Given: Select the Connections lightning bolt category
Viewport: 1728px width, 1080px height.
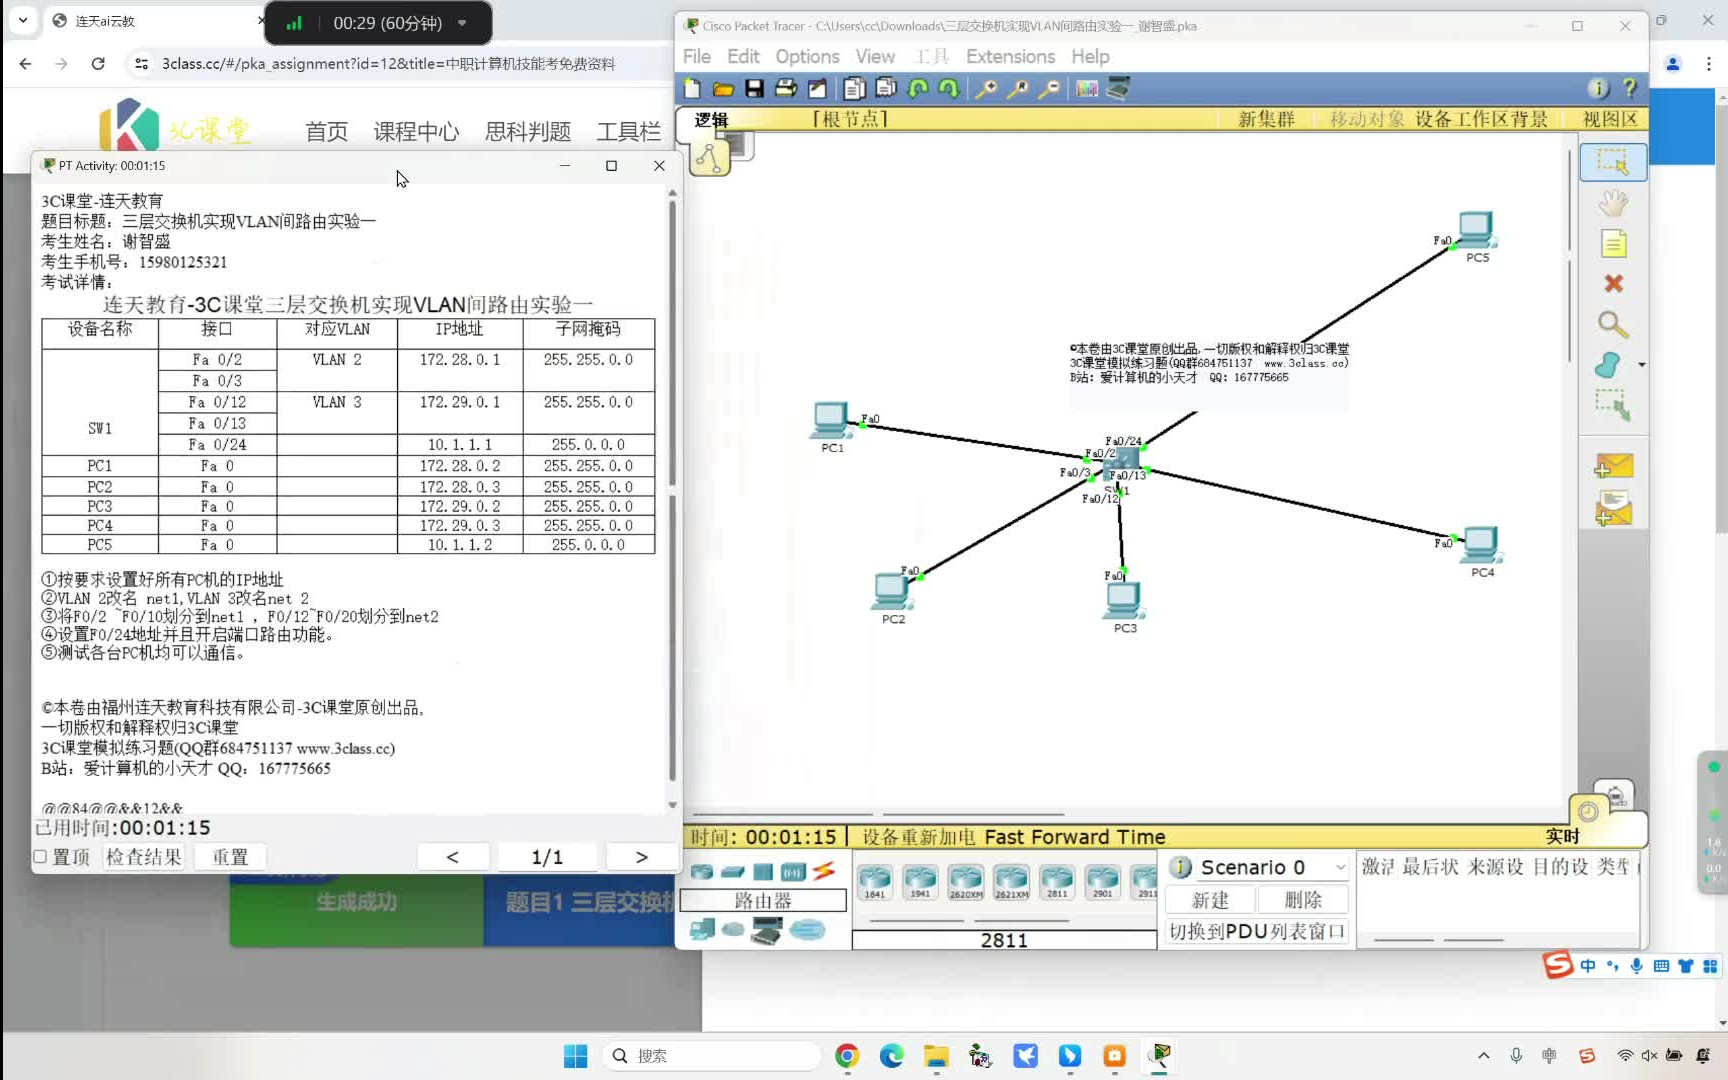Looking at the screenshot, I should 823,872.
